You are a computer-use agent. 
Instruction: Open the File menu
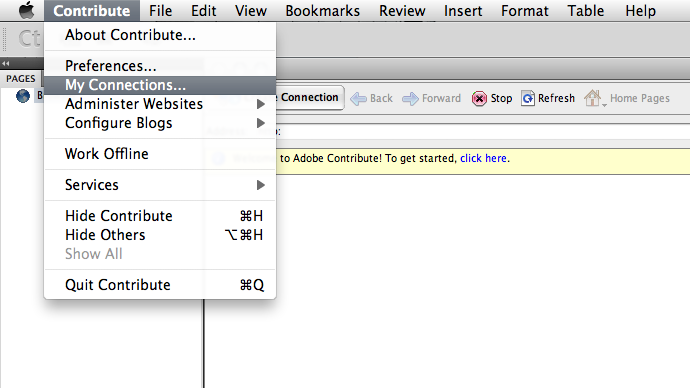[x=160, y=11]
